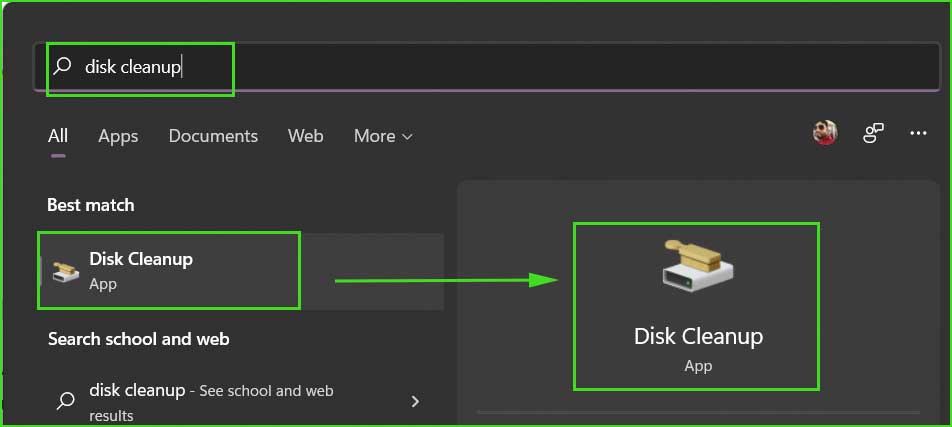This screenshot has height=427, width=952.
Task: Switch to the All tab
Action: pyautogui.click(x=58, y=135)
